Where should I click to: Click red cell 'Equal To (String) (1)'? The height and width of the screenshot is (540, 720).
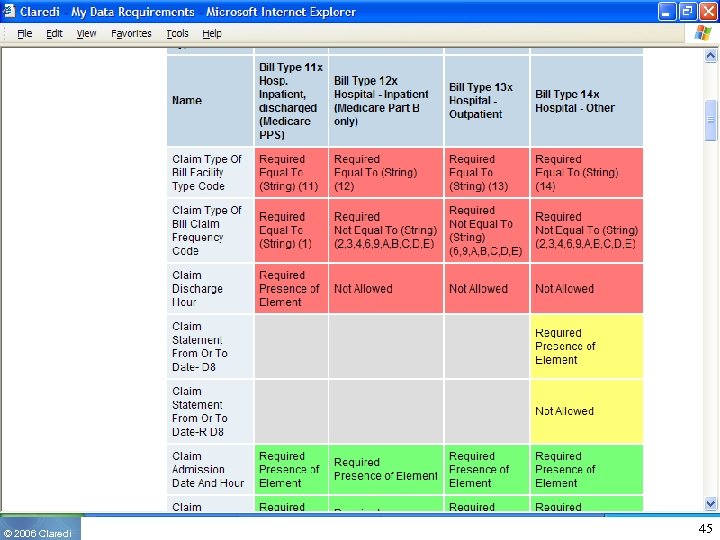tap(292, 231)
